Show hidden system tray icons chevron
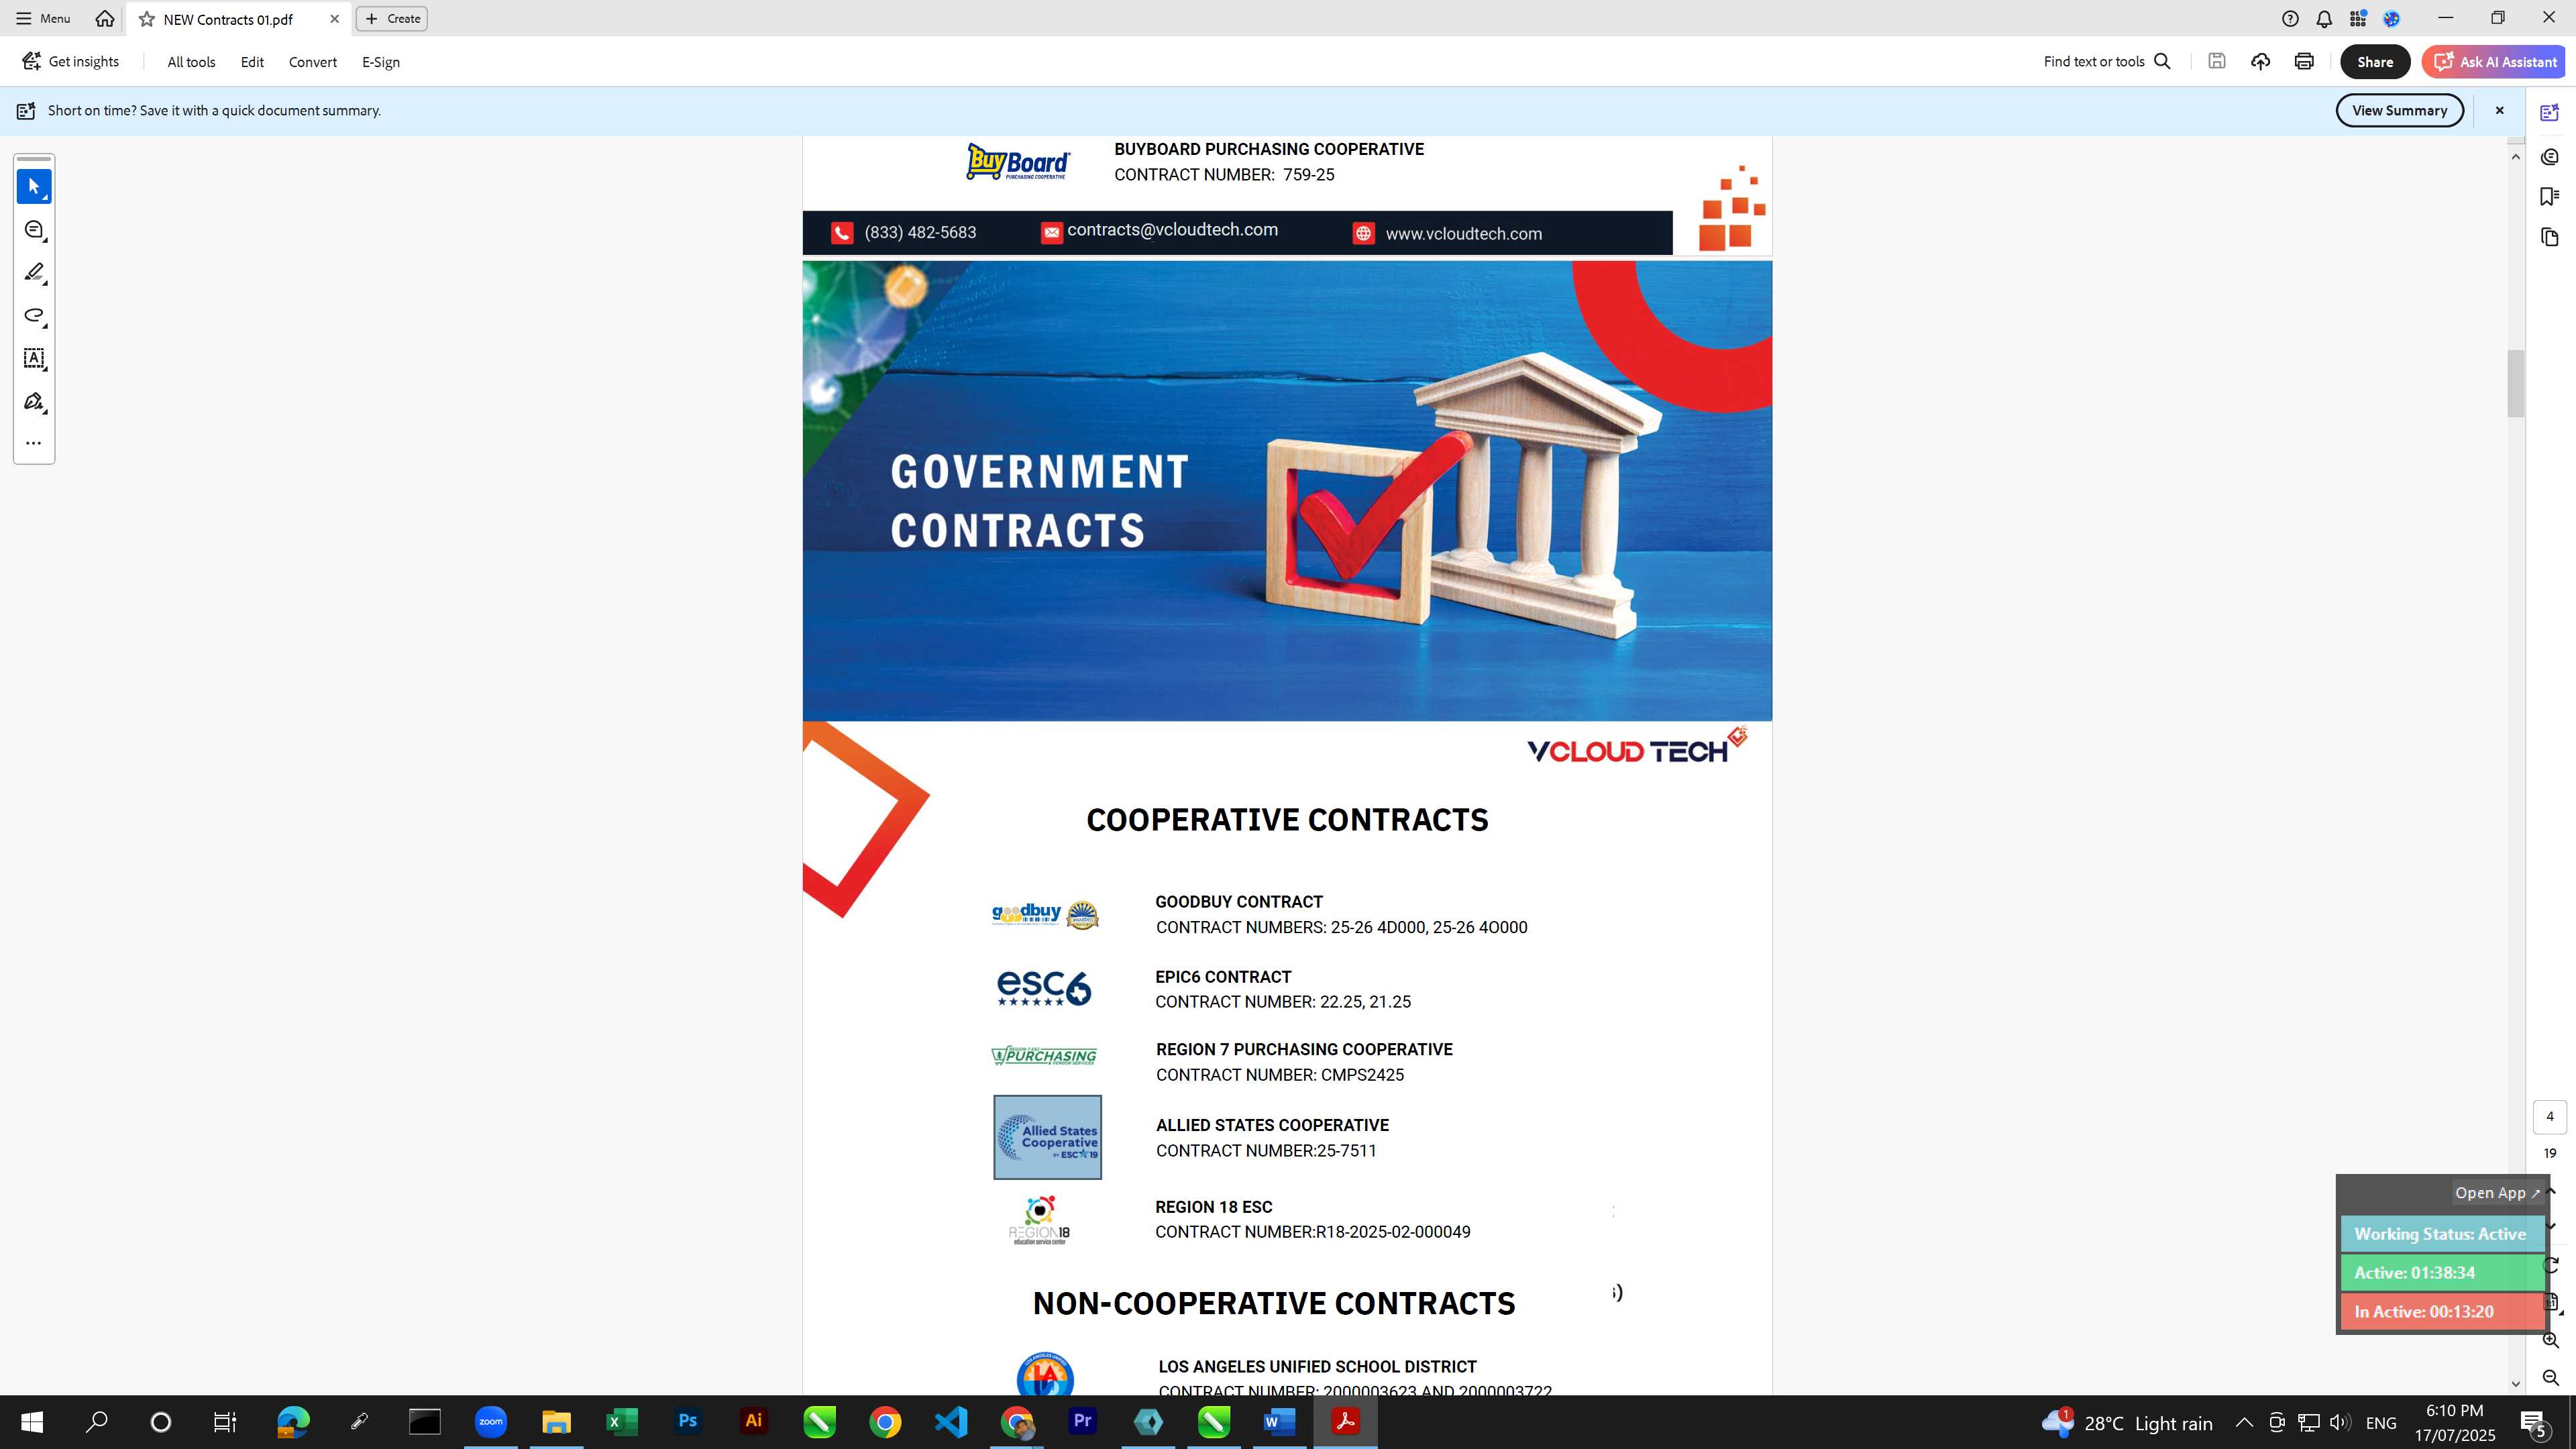This screenshot has height=1449, width=2576. [x=2244, y=1422]
